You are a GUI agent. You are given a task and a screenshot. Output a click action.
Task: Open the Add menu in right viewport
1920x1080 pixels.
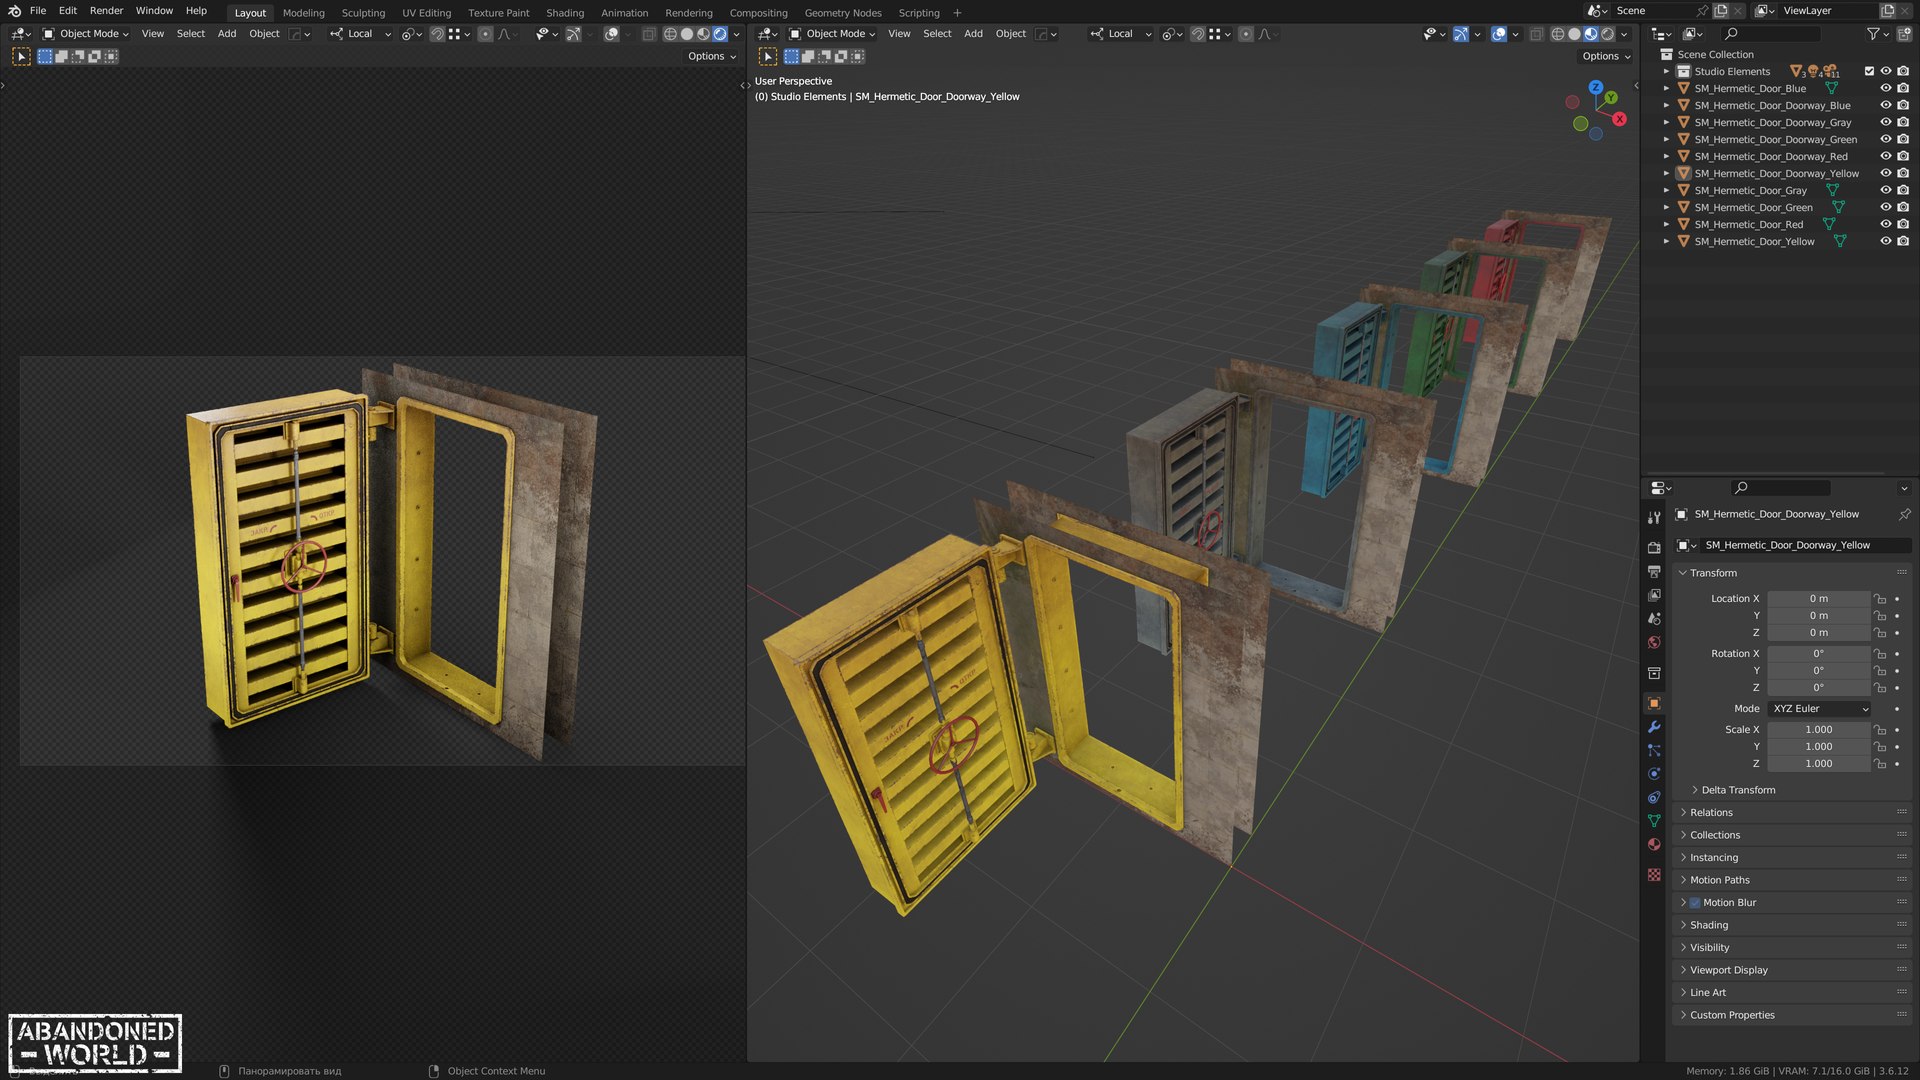(x=973, y=34)
